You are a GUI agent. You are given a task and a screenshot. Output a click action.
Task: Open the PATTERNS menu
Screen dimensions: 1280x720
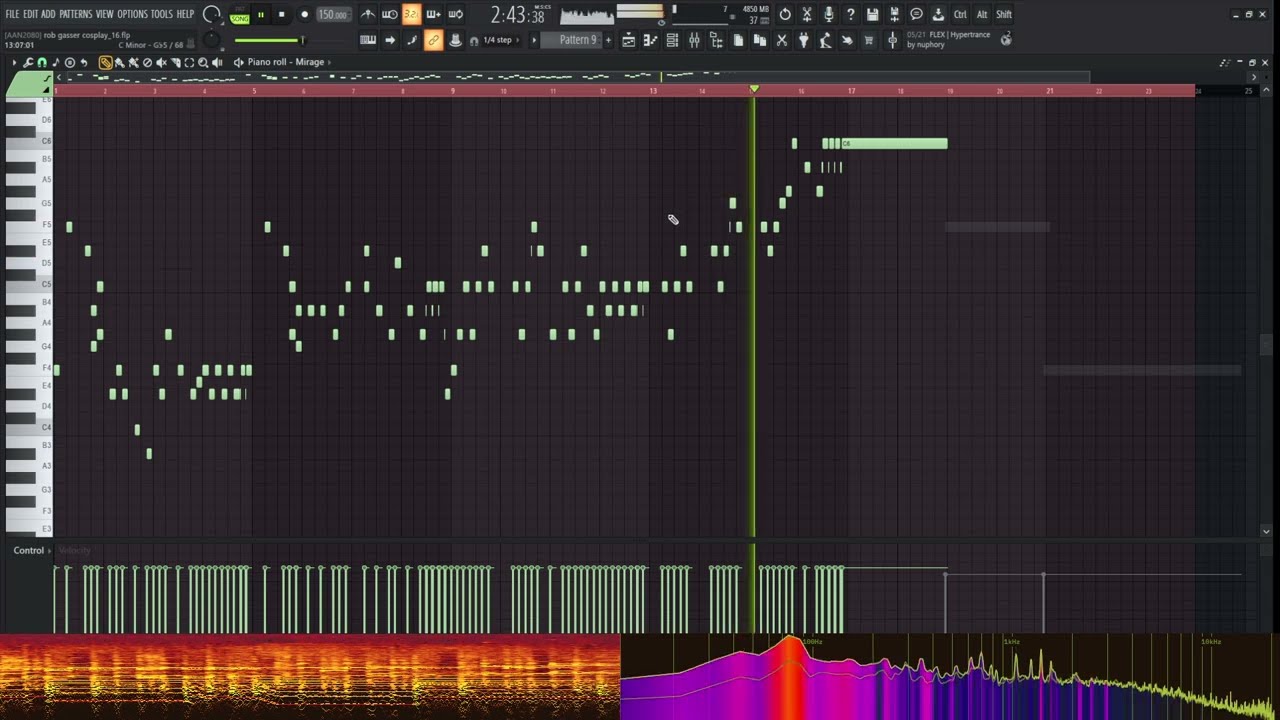point(76,14)
